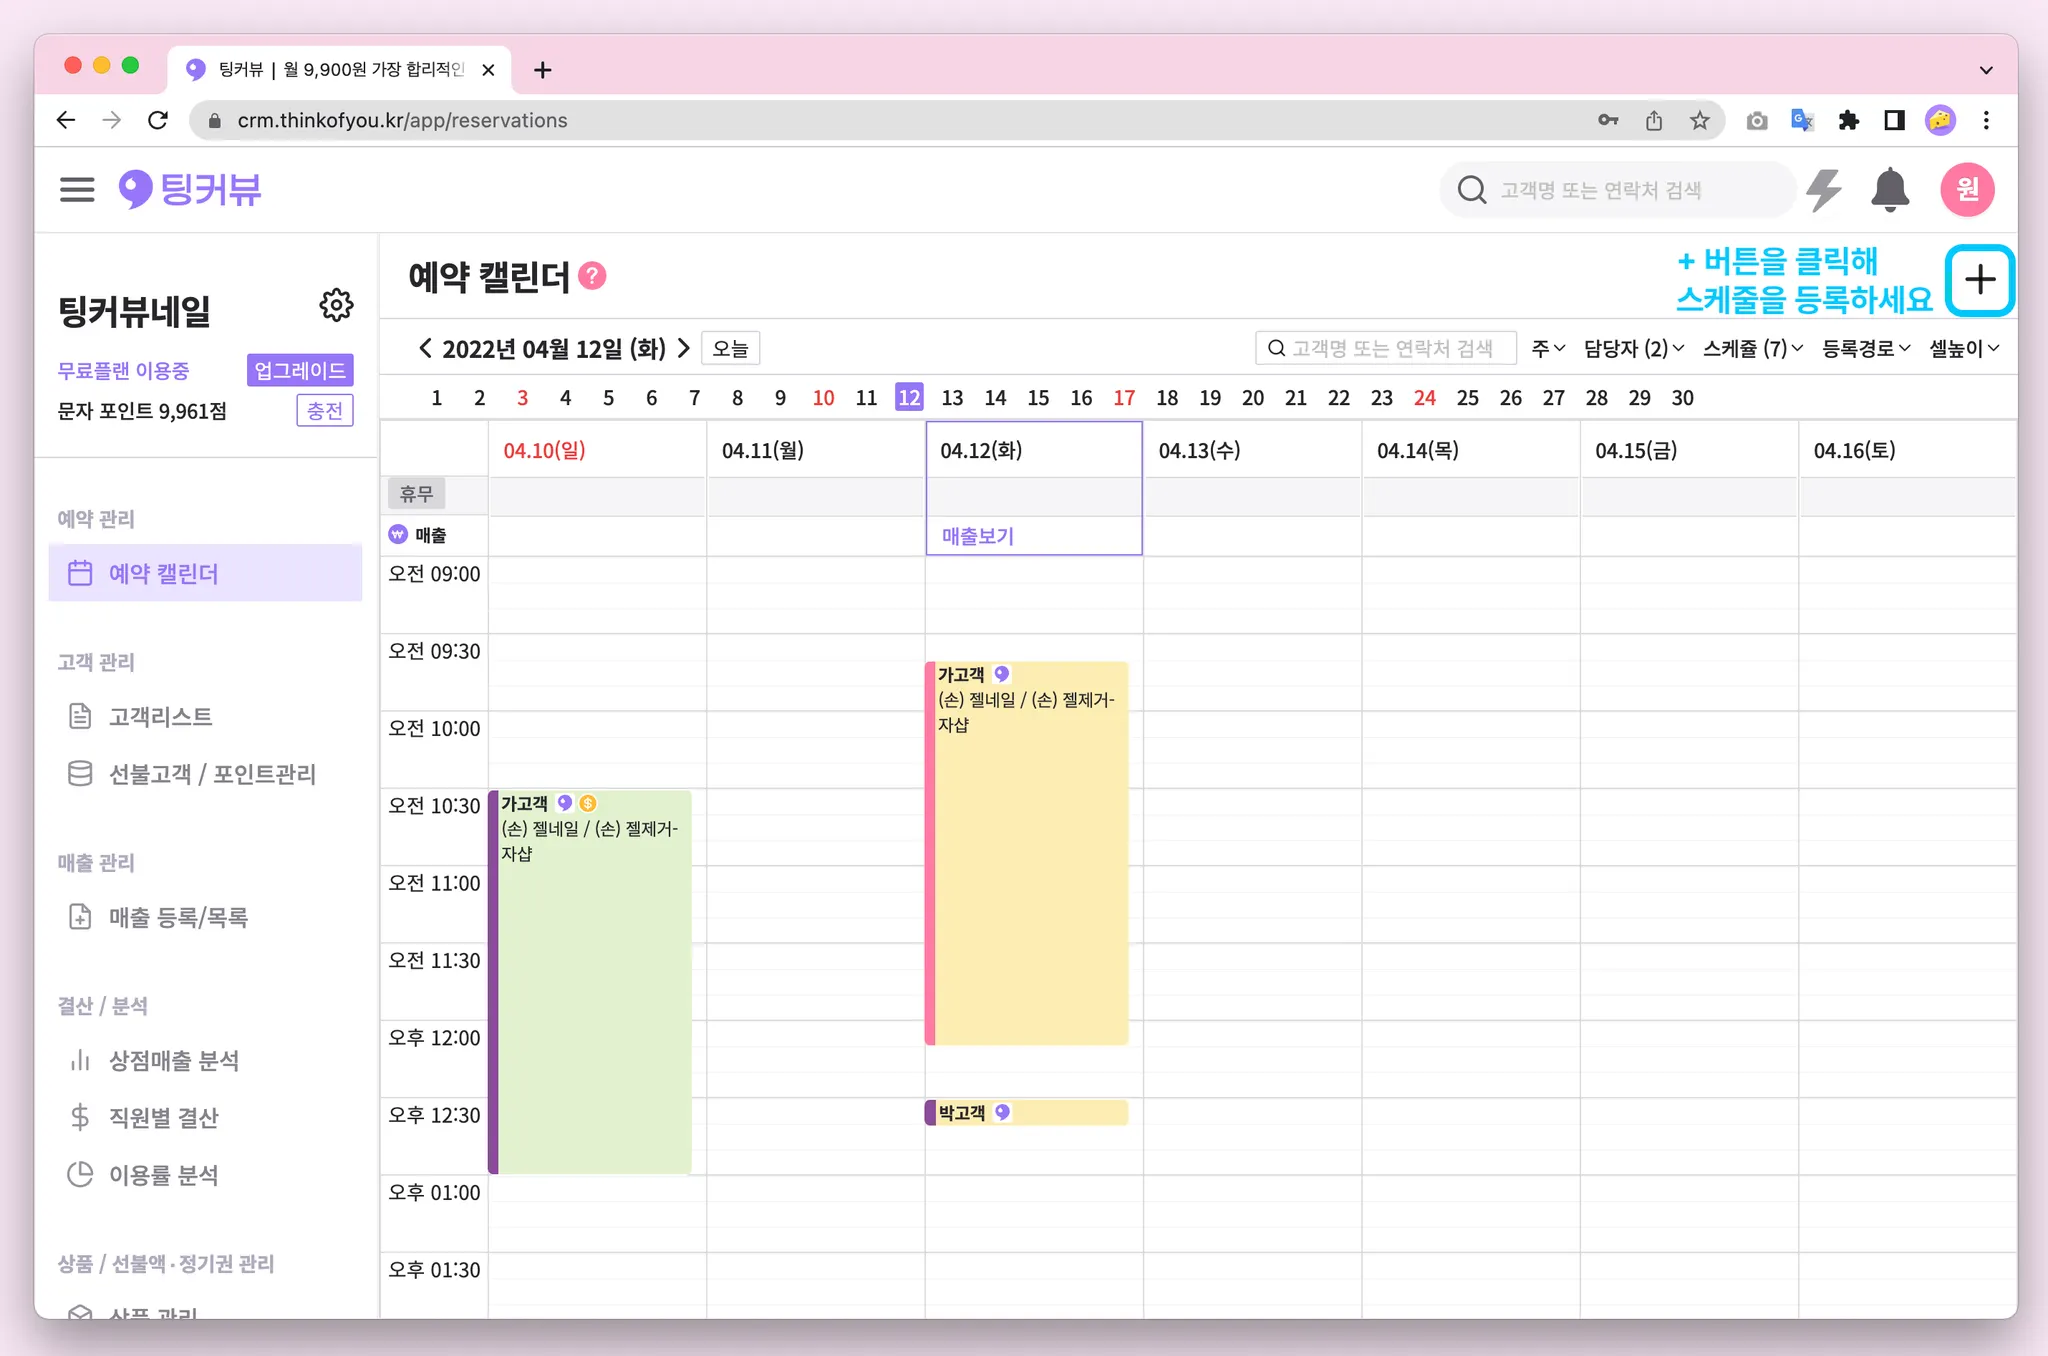Image resolution: width=2048 pixels, height=1356 pixels.
Task: Open 상점매출 분석 menu item
Action: pos(173,1060)
